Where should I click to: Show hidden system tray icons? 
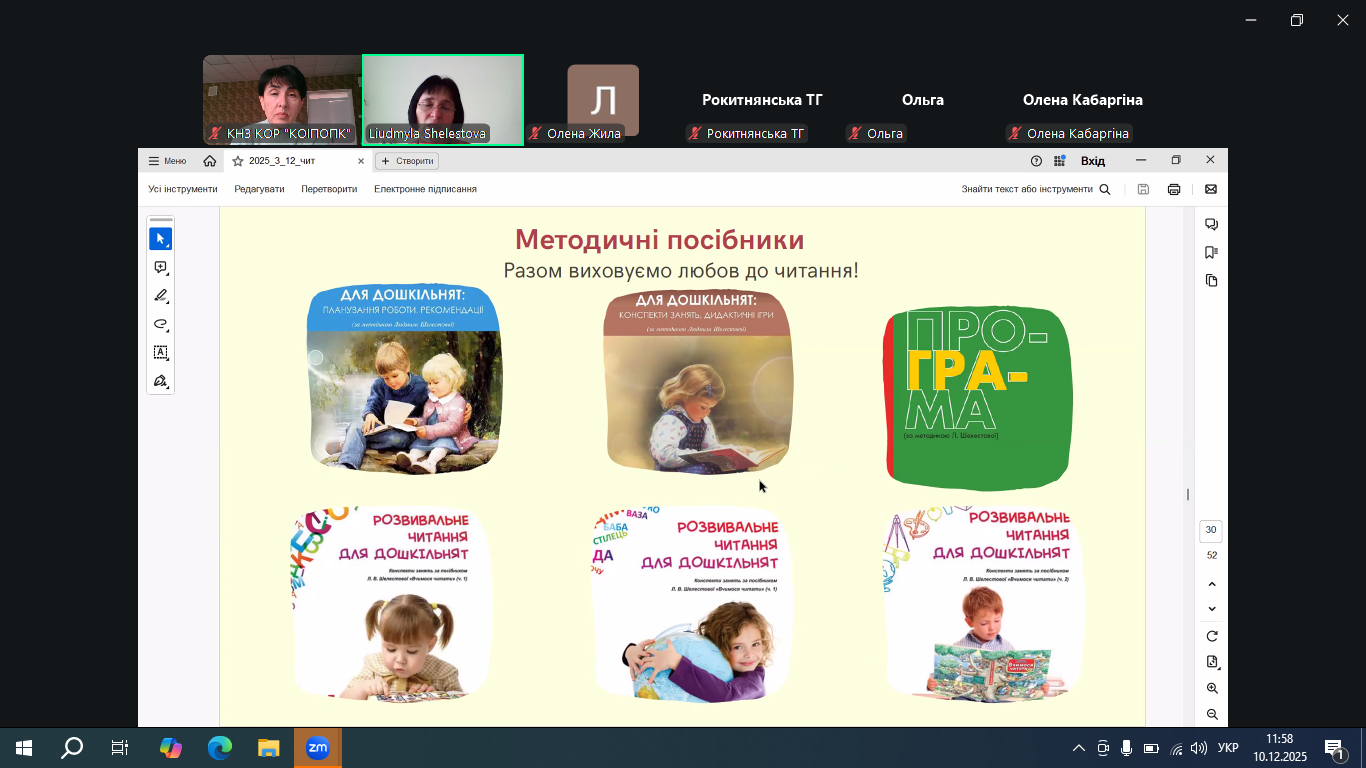[x=1078, y=748]
